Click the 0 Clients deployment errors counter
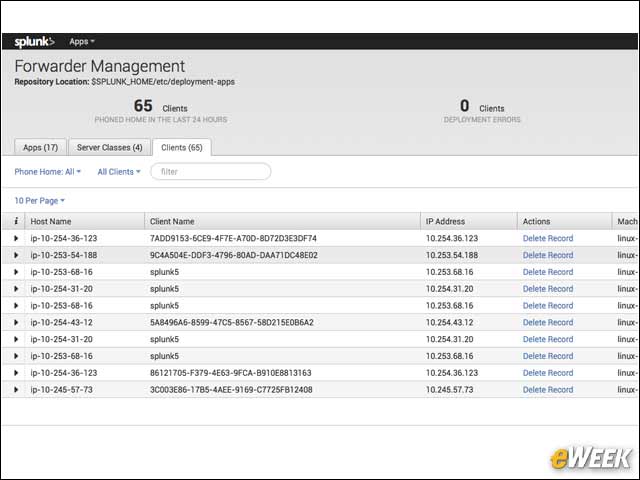Image resolution: width=640 pixels, height=480 pixels. pos(482,111)
